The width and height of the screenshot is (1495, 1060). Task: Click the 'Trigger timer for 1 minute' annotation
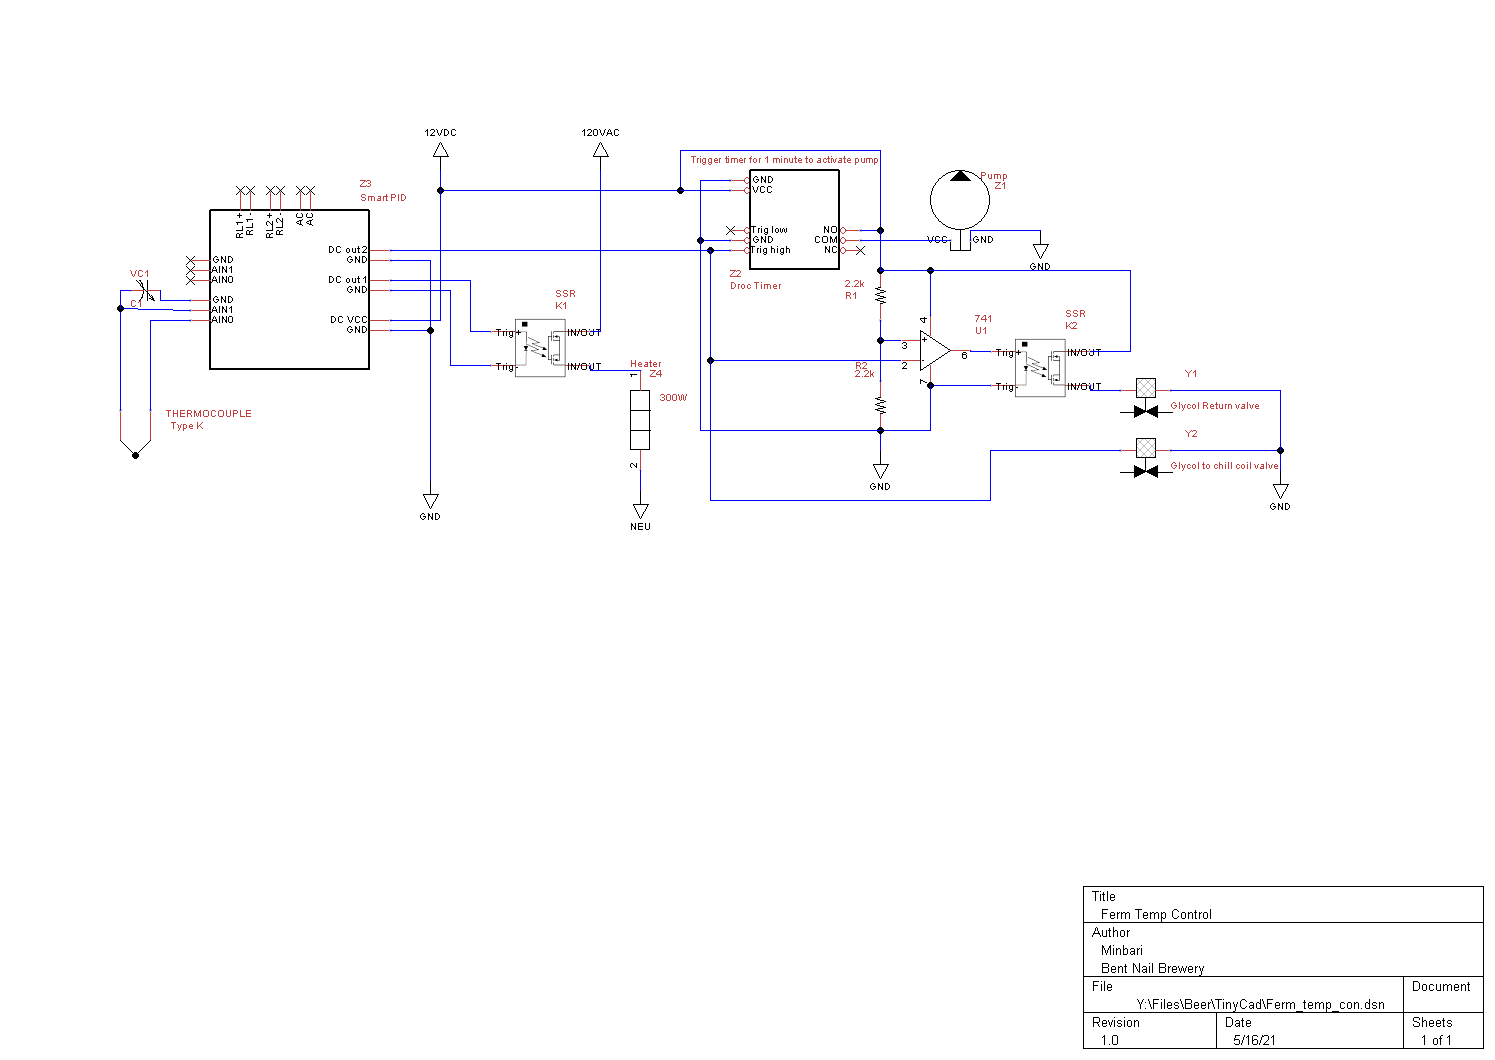[784, 160]
